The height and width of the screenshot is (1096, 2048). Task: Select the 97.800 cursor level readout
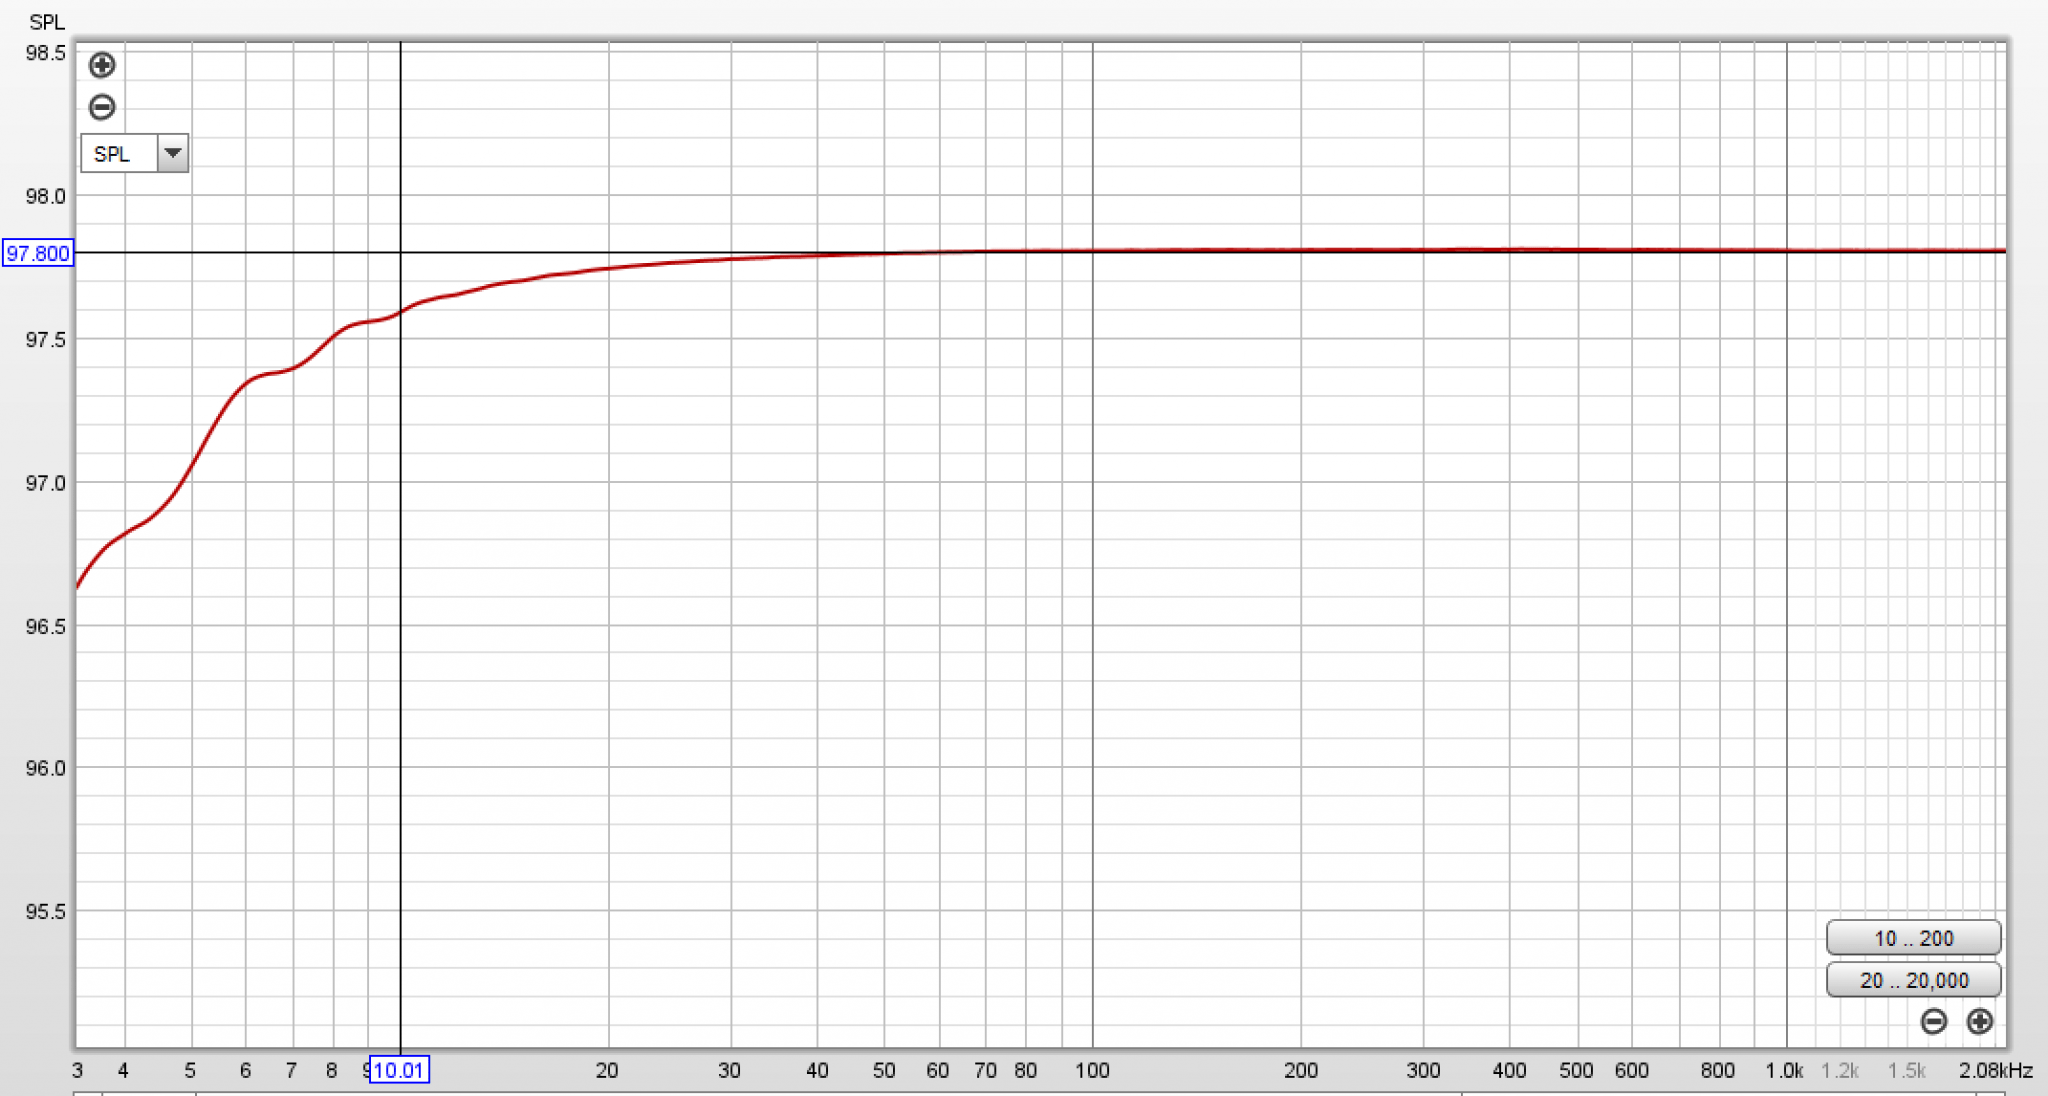[38, 253]
